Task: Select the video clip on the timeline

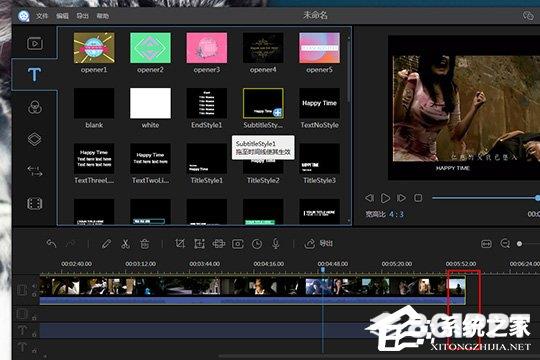Action: pos(252,290)
